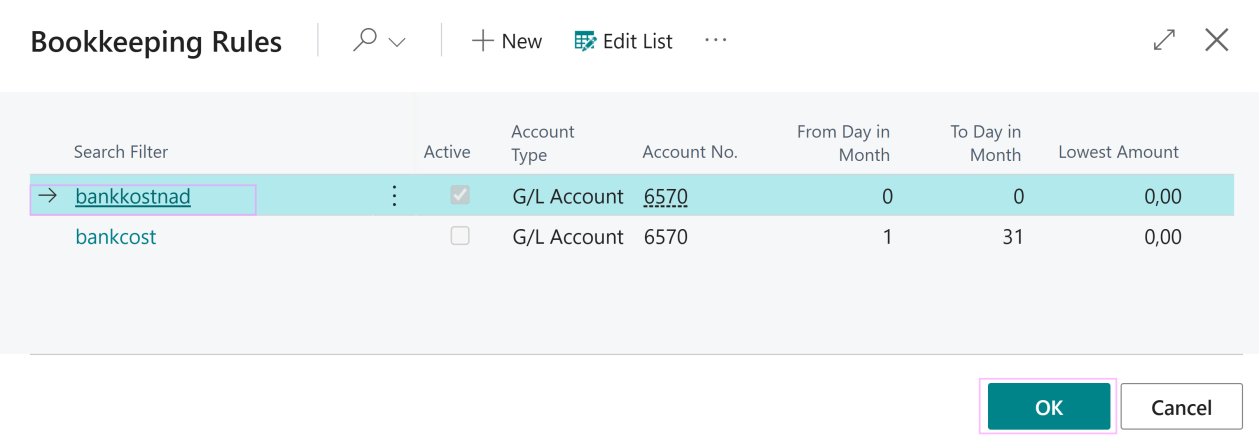1259x446 pixels.
Task: Sort by Active column header
Action: coord(447,152)
